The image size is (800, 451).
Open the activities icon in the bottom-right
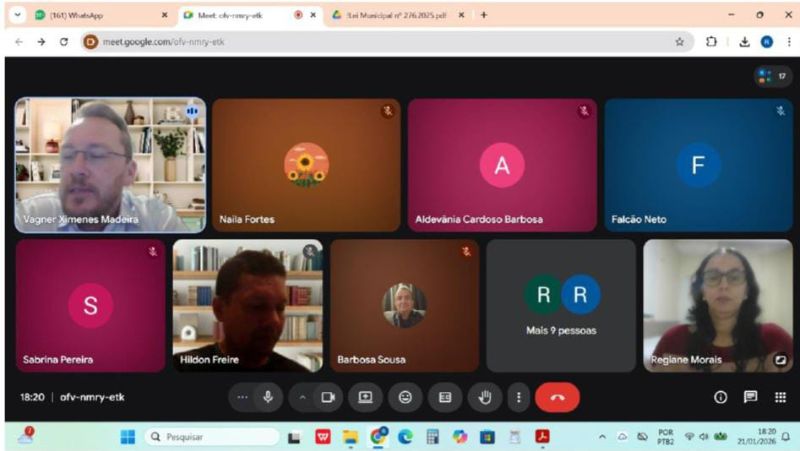pyautogui.click(x=780, y=397)
